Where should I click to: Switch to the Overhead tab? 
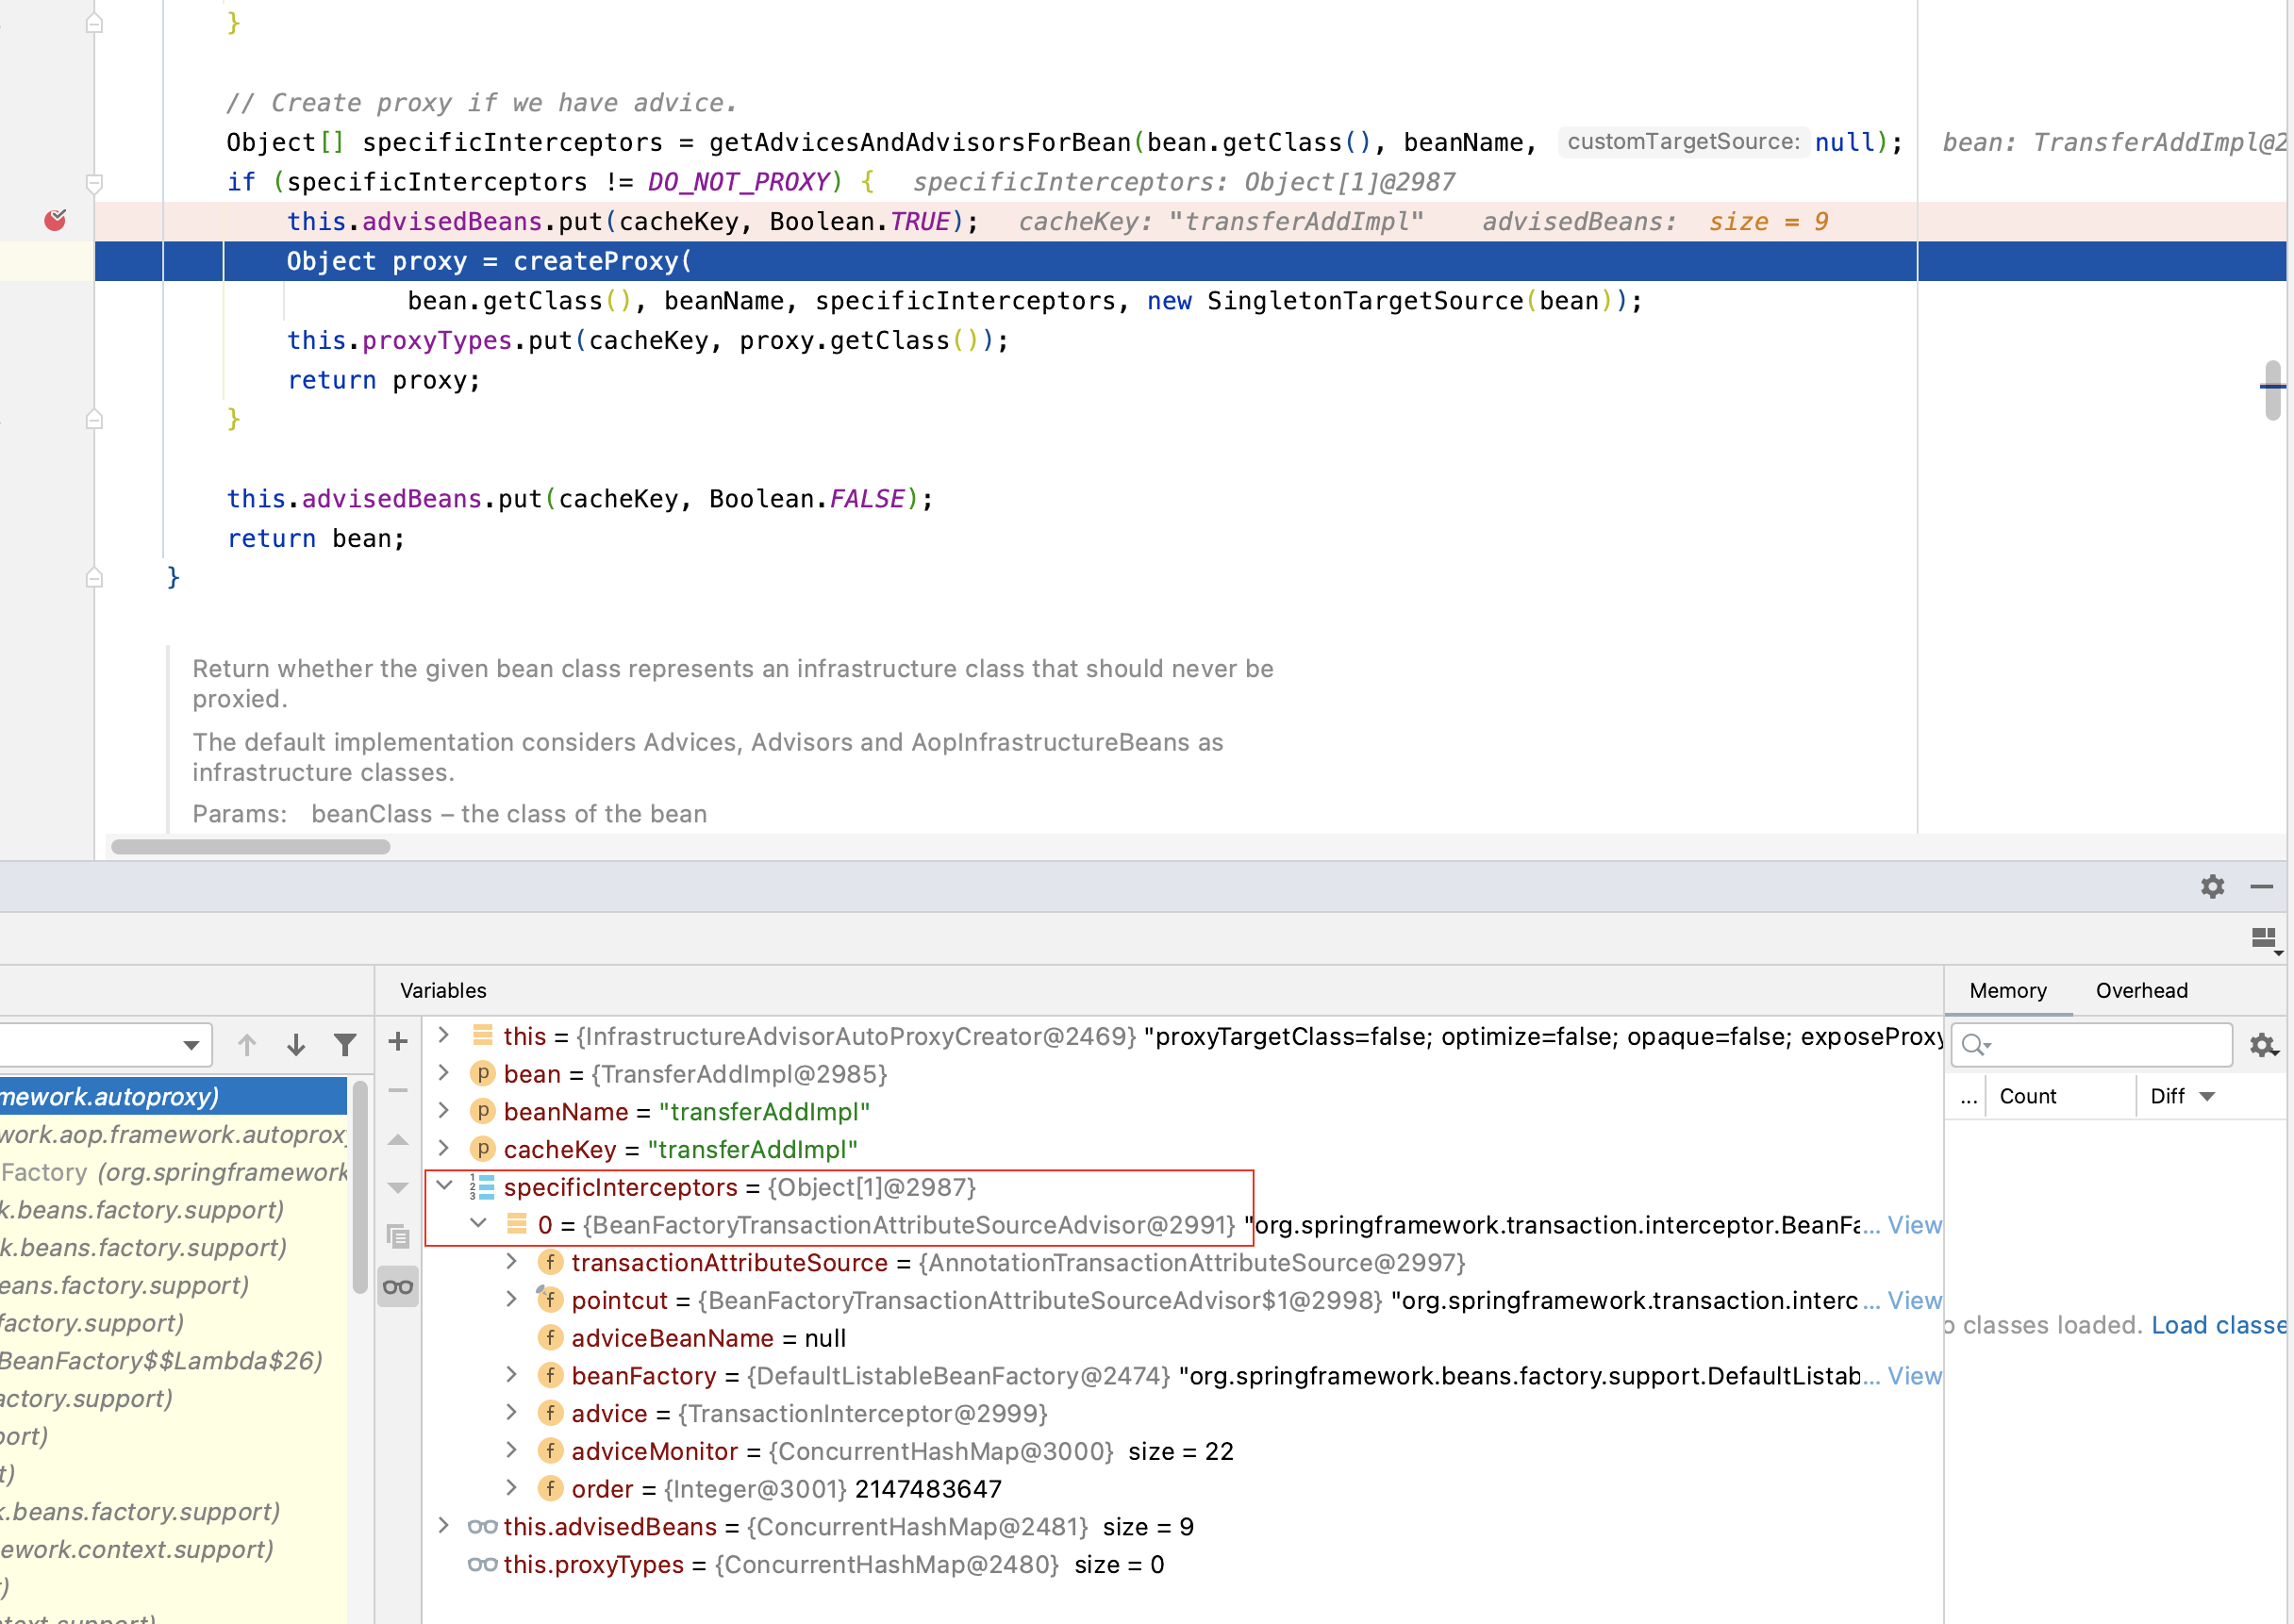pos(2141,990)
